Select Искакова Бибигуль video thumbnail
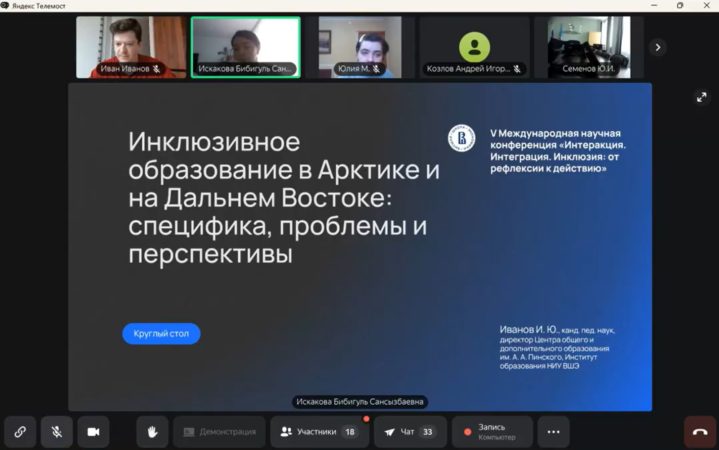The height and width of the screenshot is (450, 719). tap(246, 47)
